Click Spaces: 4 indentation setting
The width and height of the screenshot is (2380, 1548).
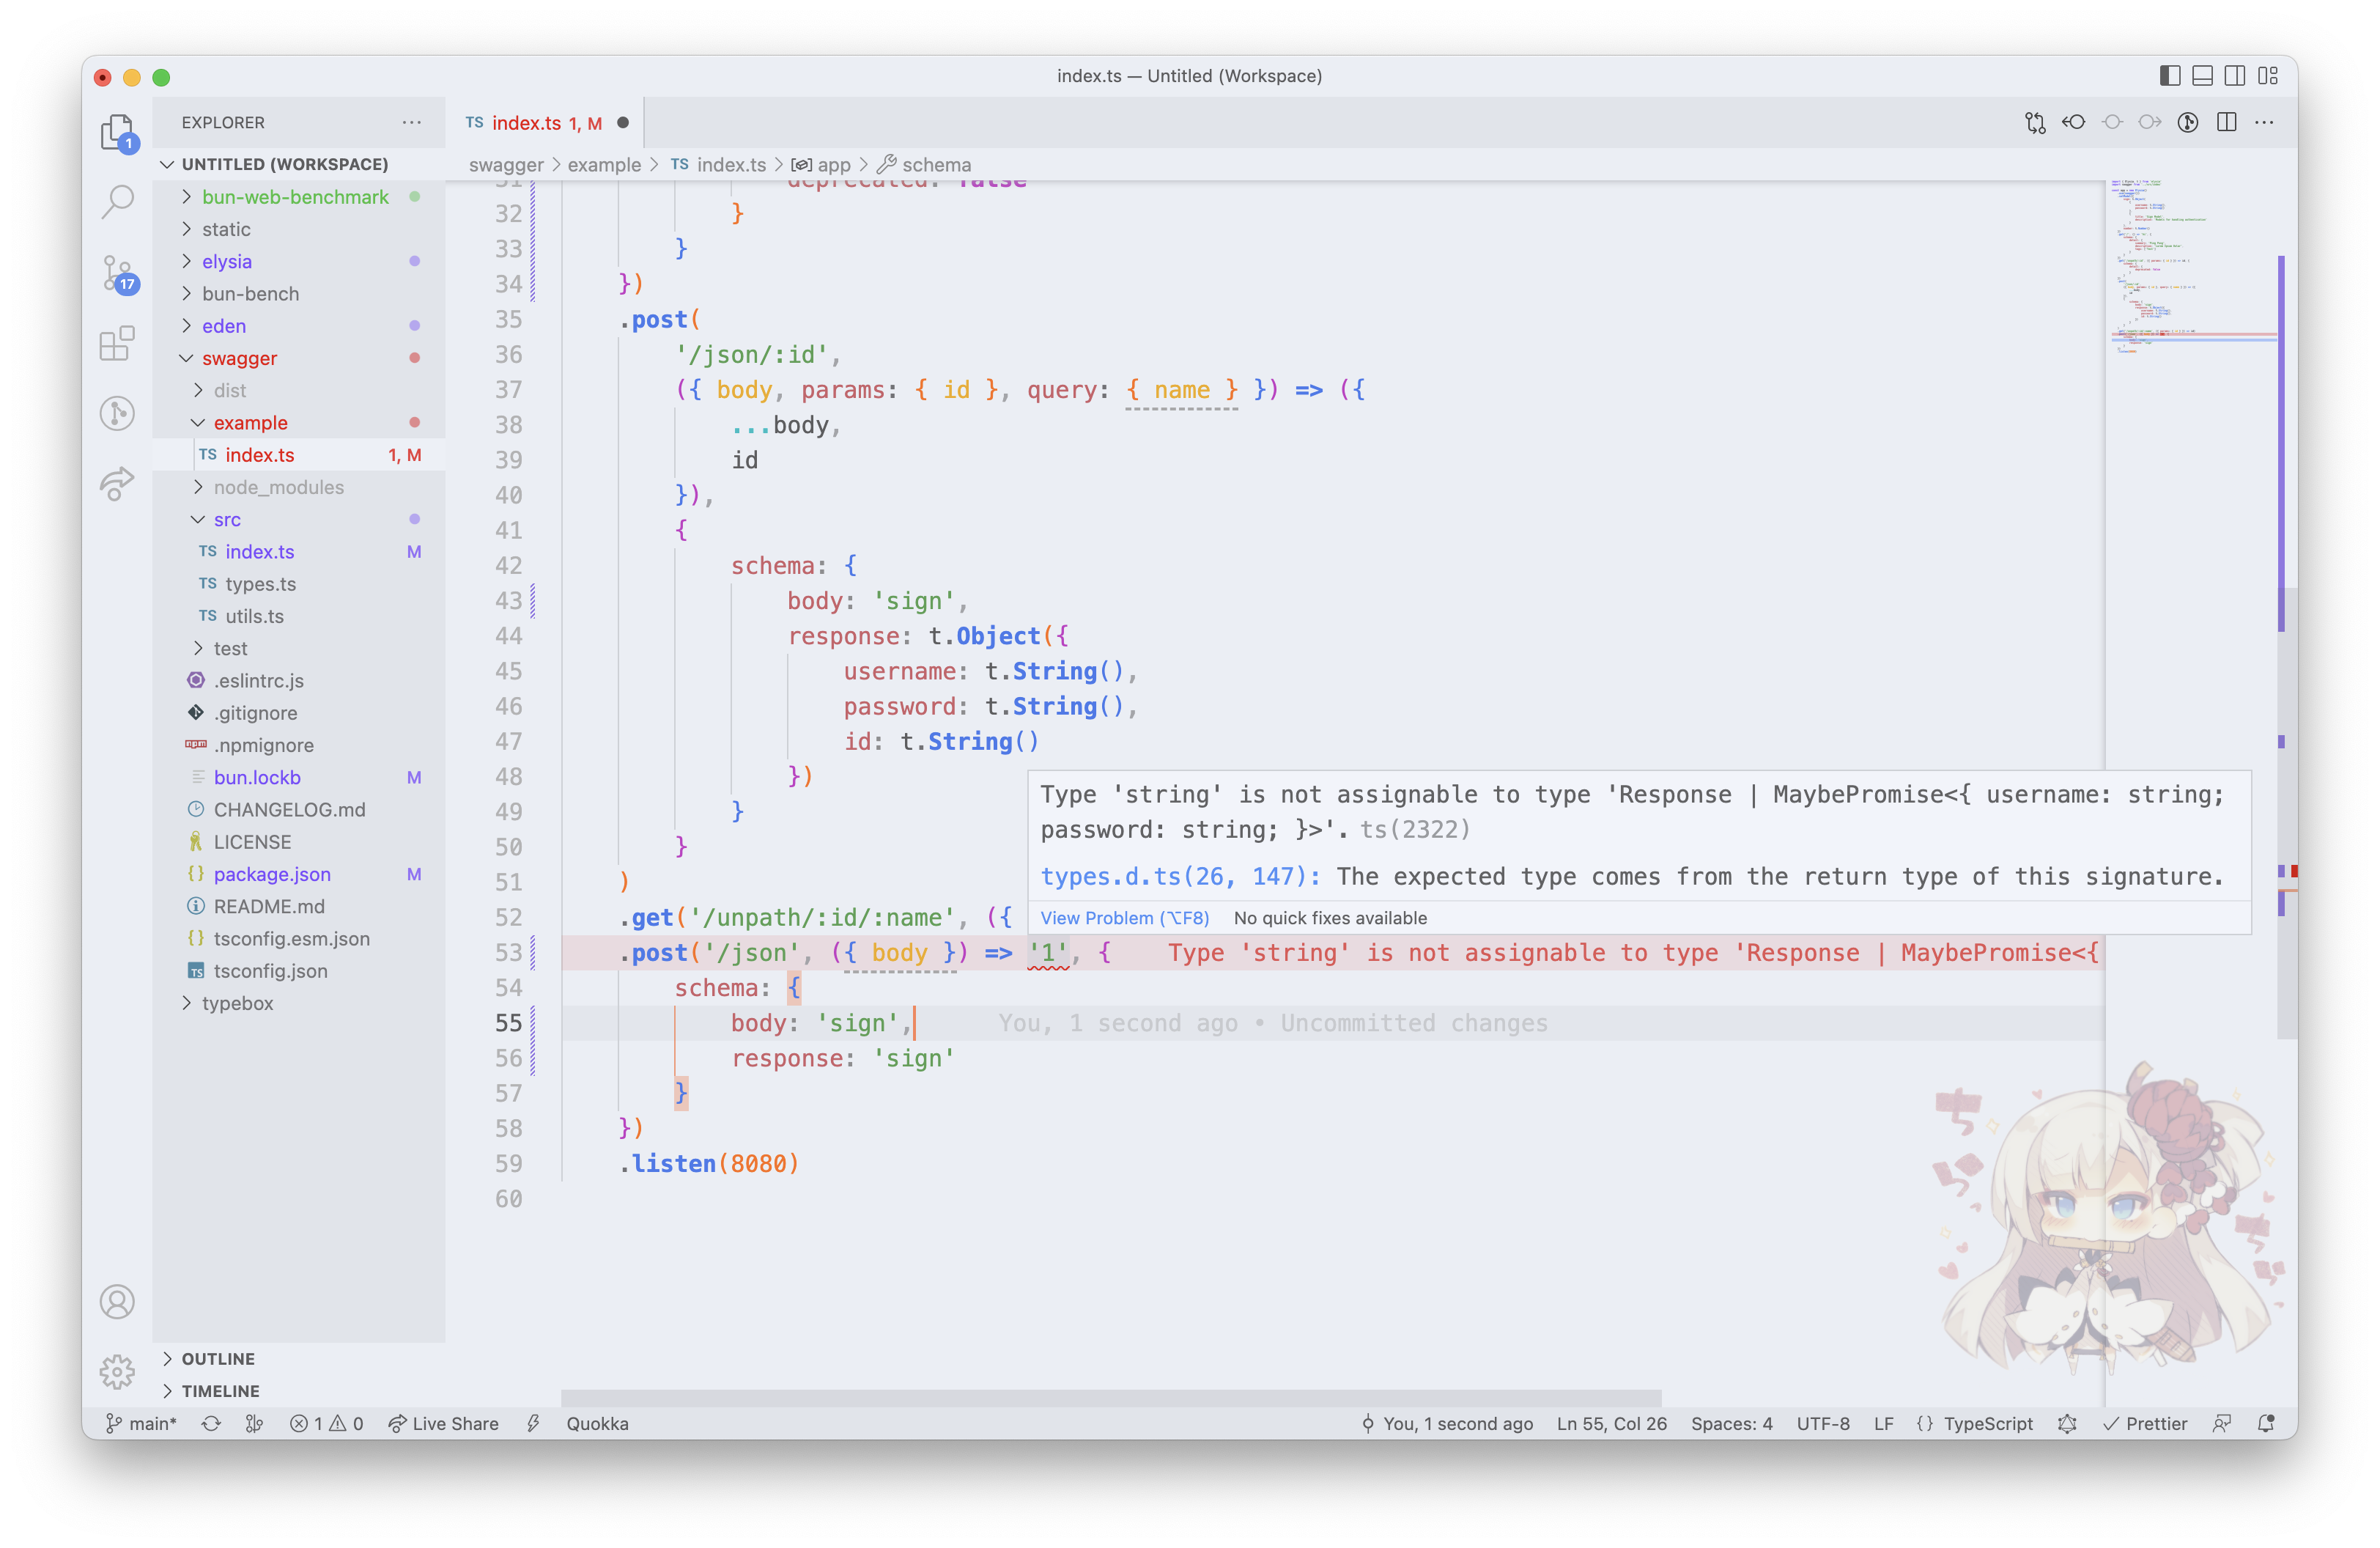pyautogui.click(x=1731, y=1423)
